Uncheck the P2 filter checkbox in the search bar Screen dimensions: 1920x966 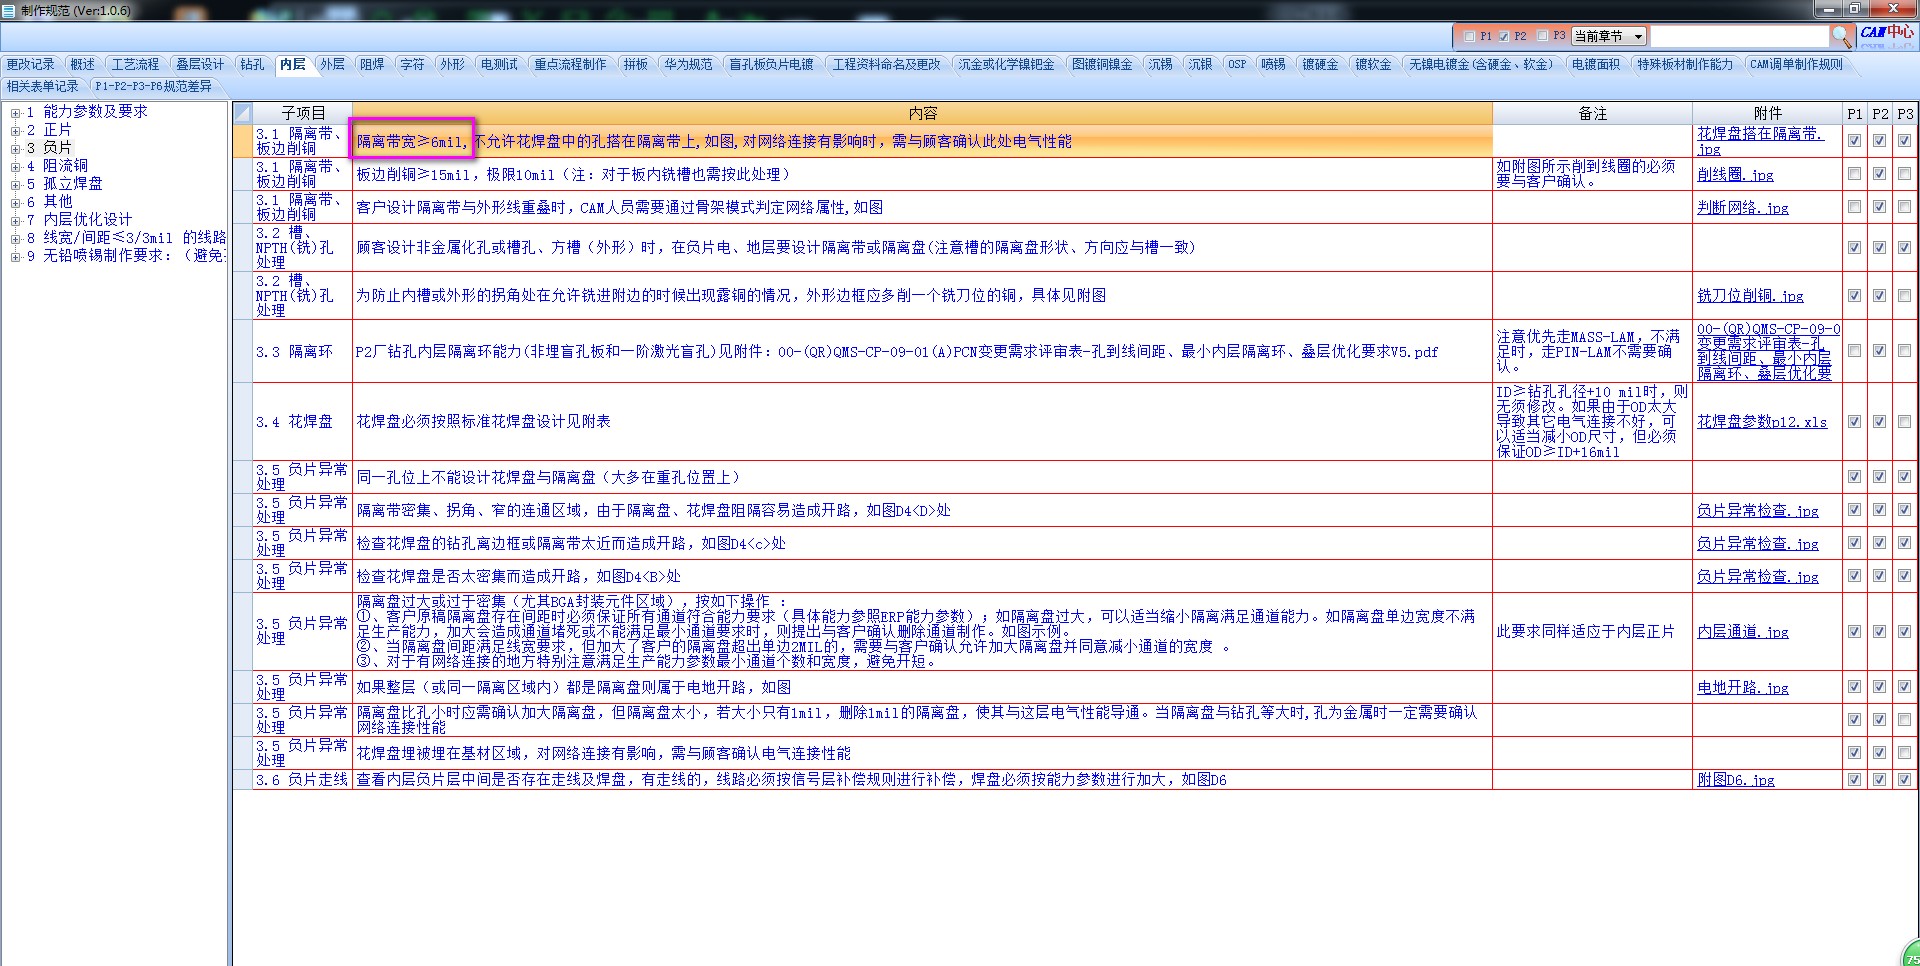(x=1503, y=36)
